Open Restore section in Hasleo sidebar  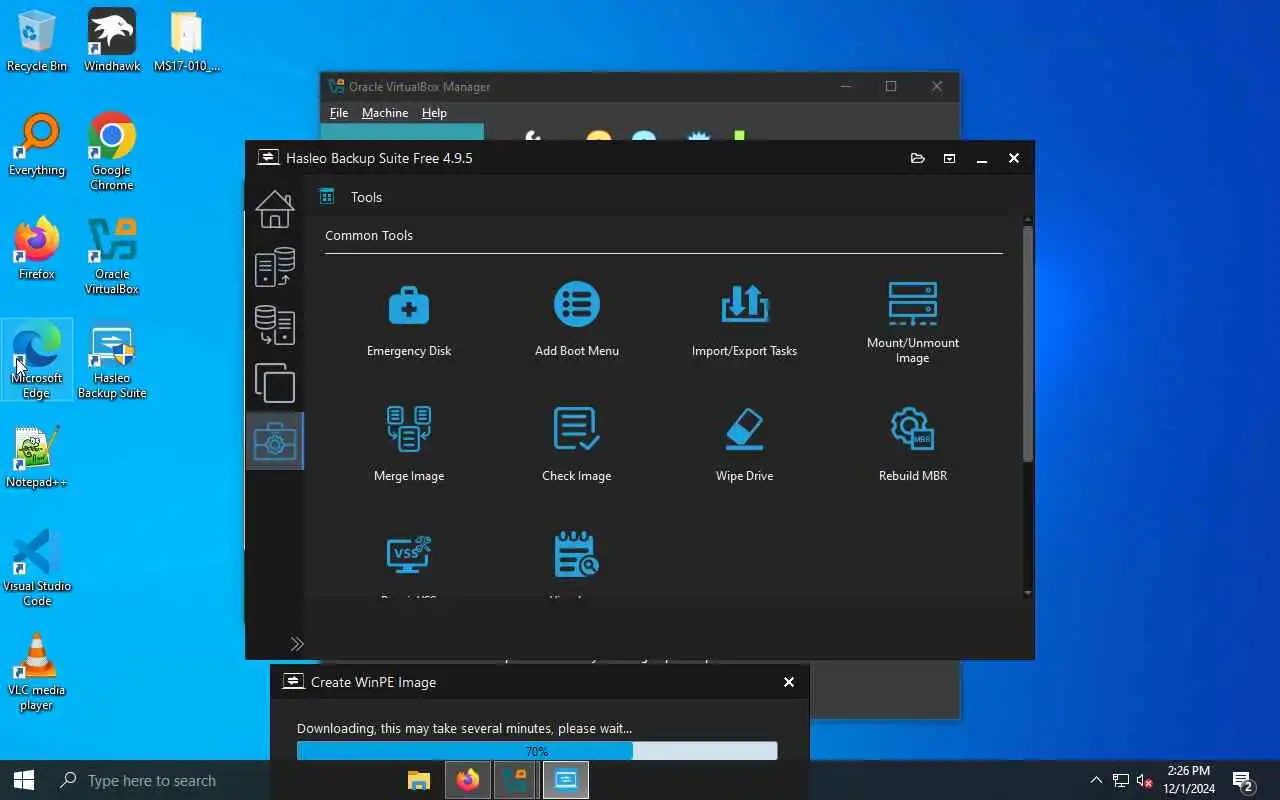[274, 325]
